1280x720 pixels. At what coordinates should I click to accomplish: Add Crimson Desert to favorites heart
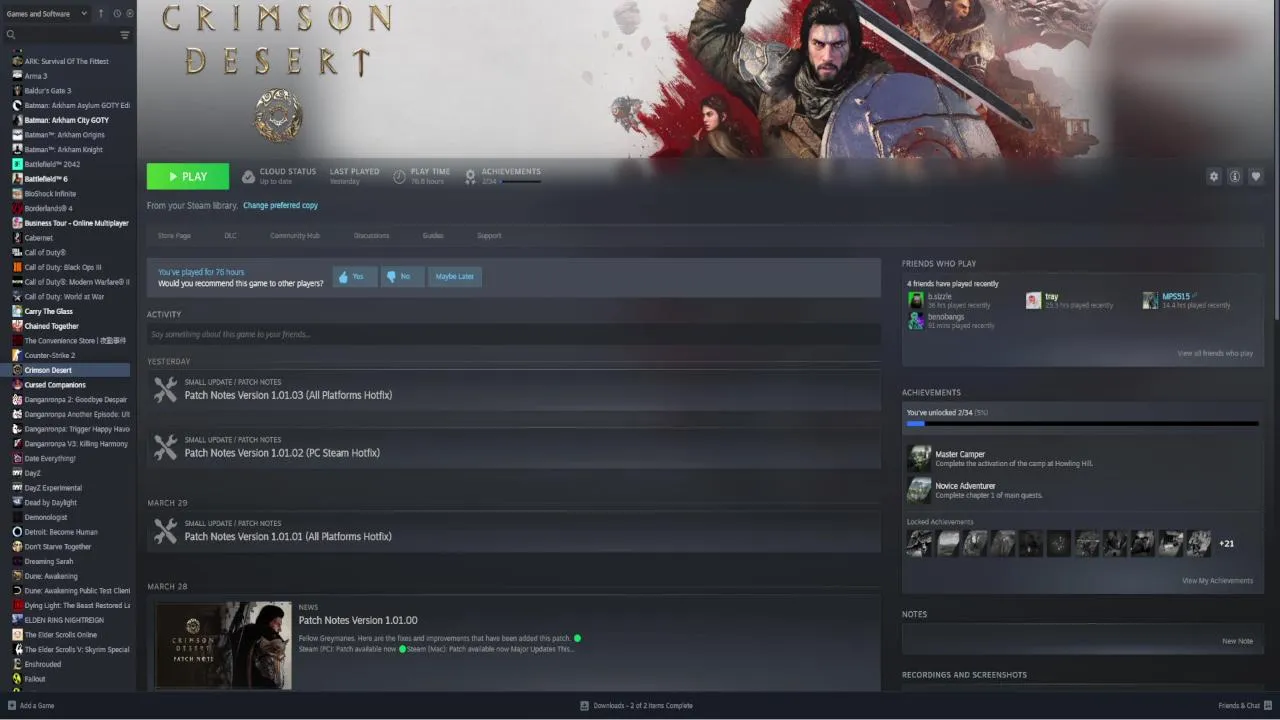(x=1256, y=176)
